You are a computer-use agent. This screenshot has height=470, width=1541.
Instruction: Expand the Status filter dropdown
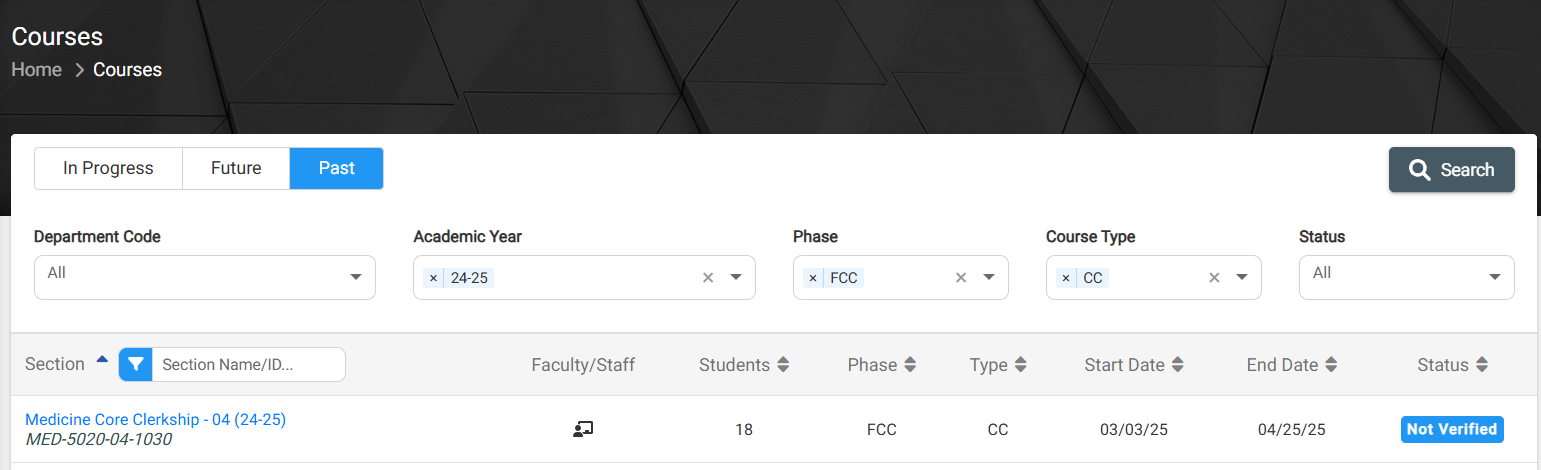[x=1406, y=277]
